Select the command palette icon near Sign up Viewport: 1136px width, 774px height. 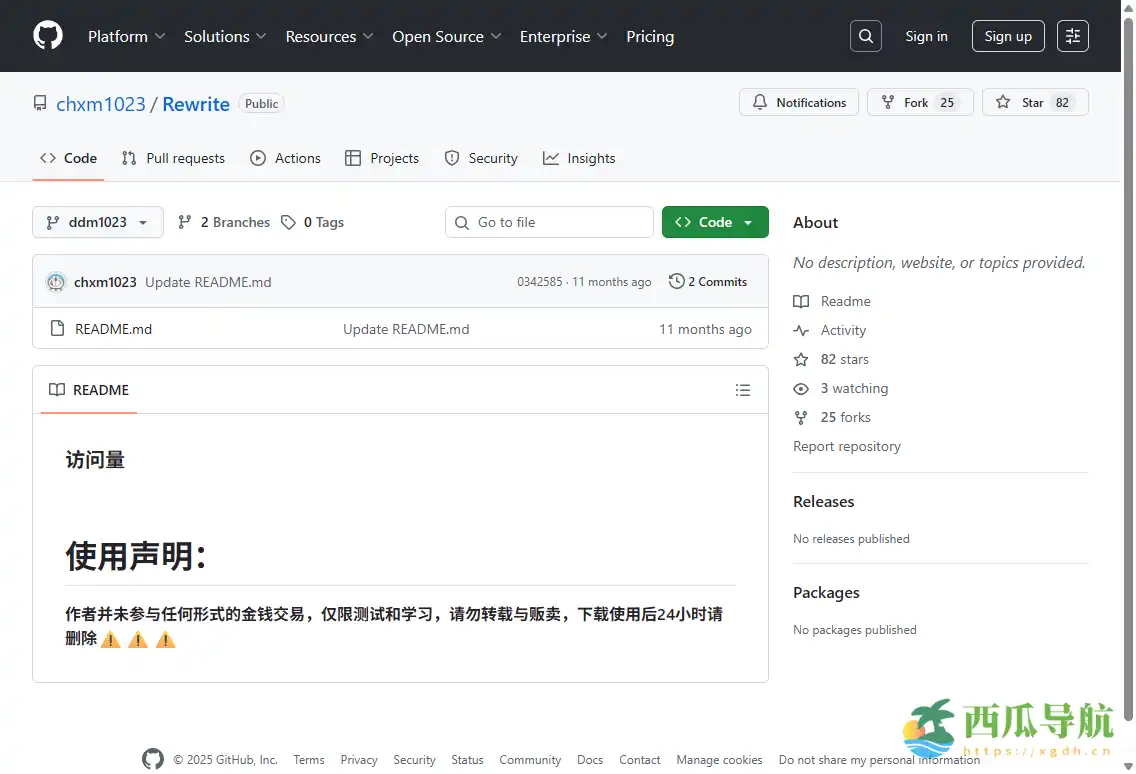pos(1072,36)
